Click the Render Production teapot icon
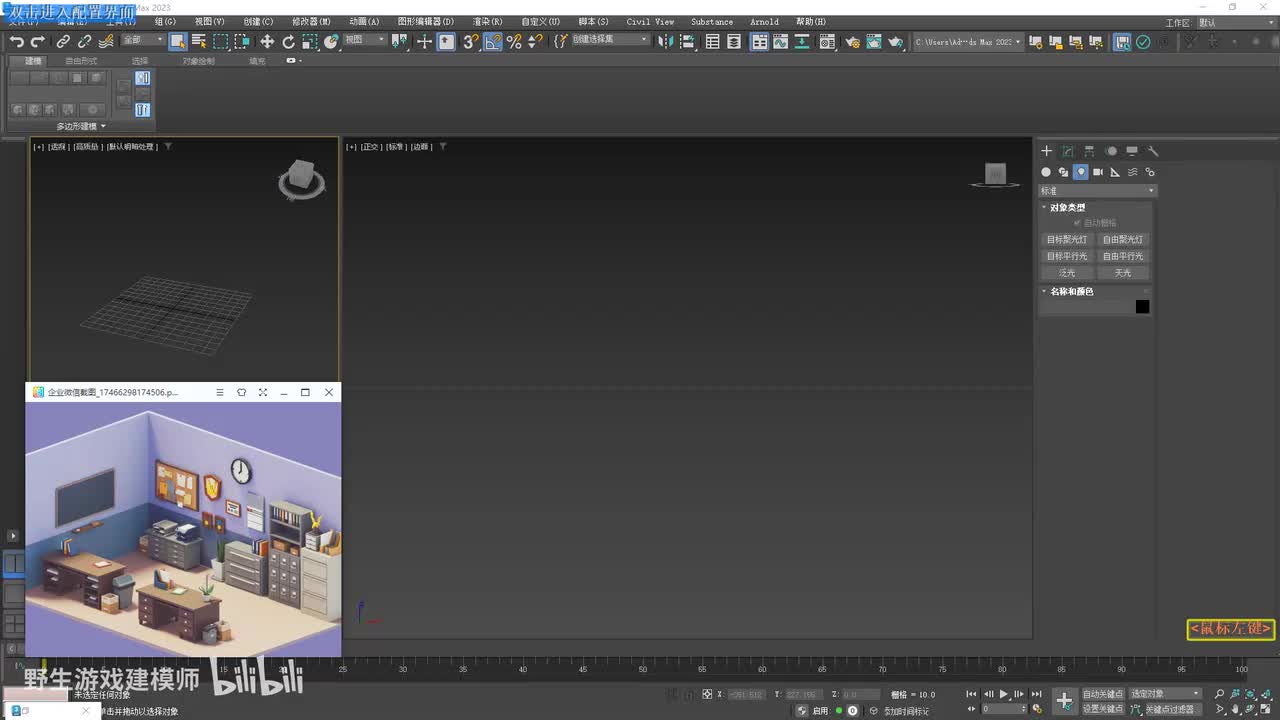 coord(896,41)
